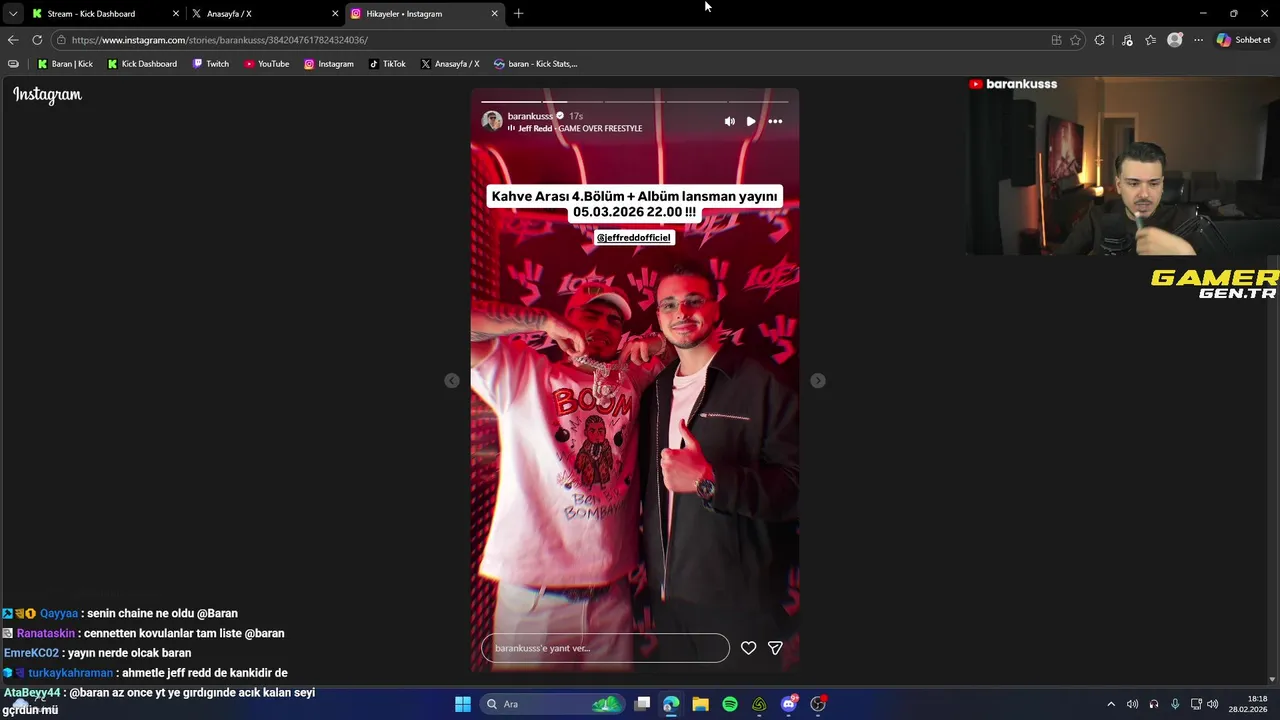Share the story via the paper-plane icon
Screen dimensions: 1280x720
coord(775,648)
